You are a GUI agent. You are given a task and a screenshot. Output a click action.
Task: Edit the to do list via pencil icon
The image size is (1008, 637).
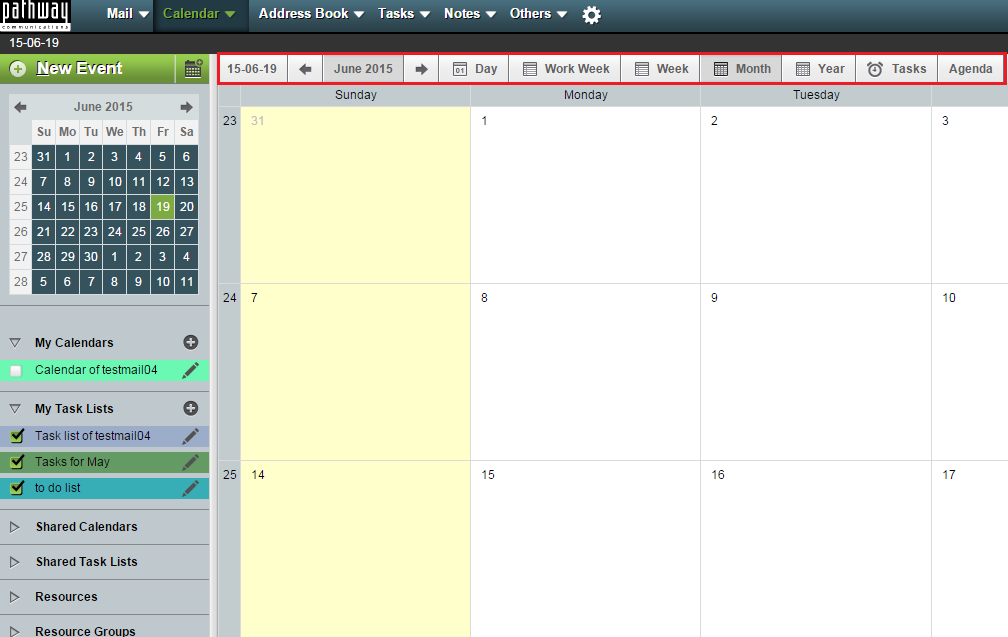[x=190, y=487]
